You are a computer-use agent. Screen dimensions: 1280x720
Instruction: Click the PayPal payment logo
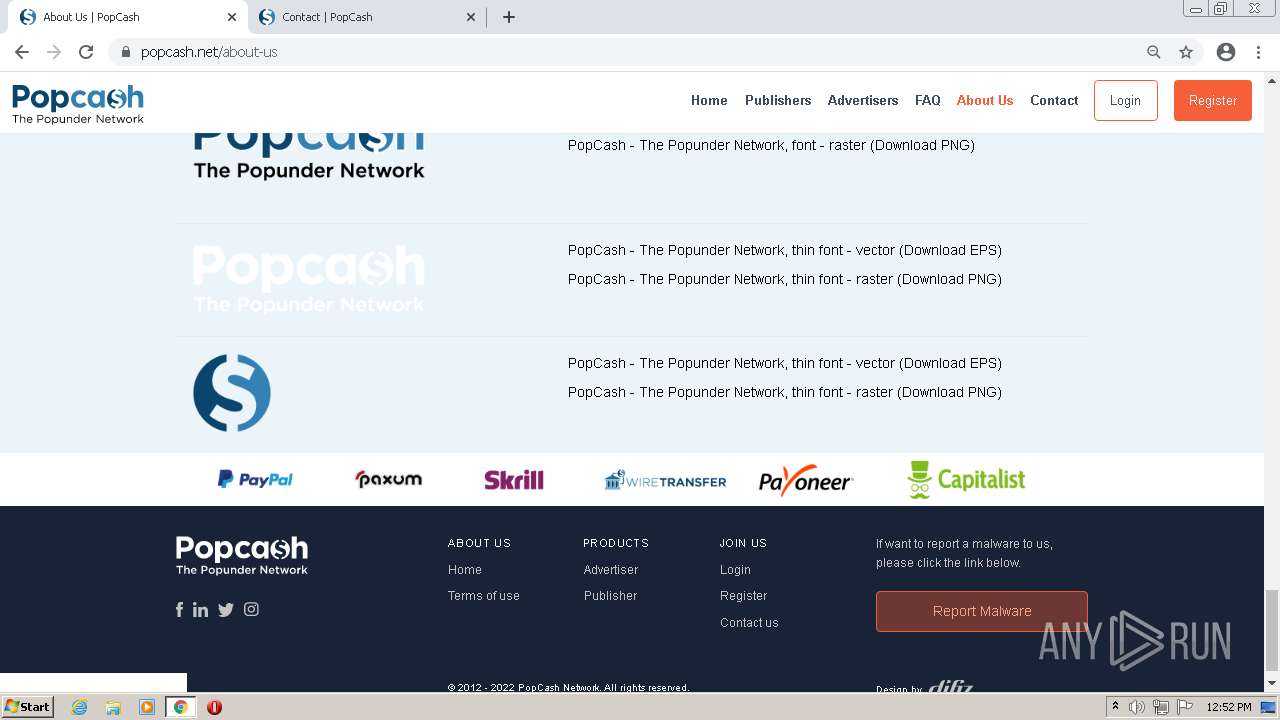(255, 479)
